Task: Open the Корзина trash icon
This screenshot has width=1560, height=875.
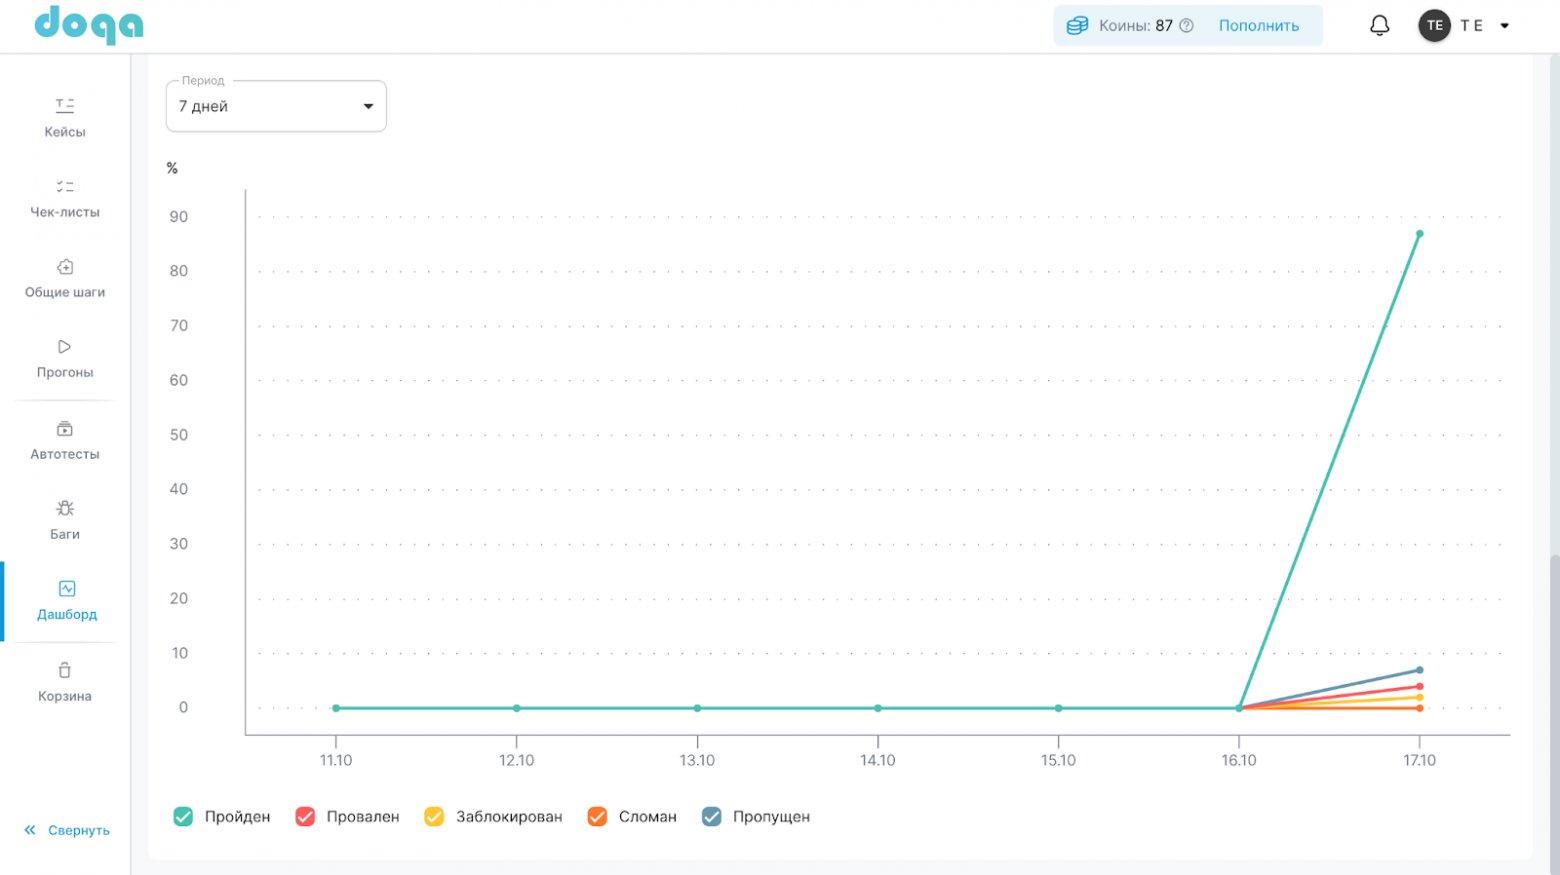Action: 65,671
